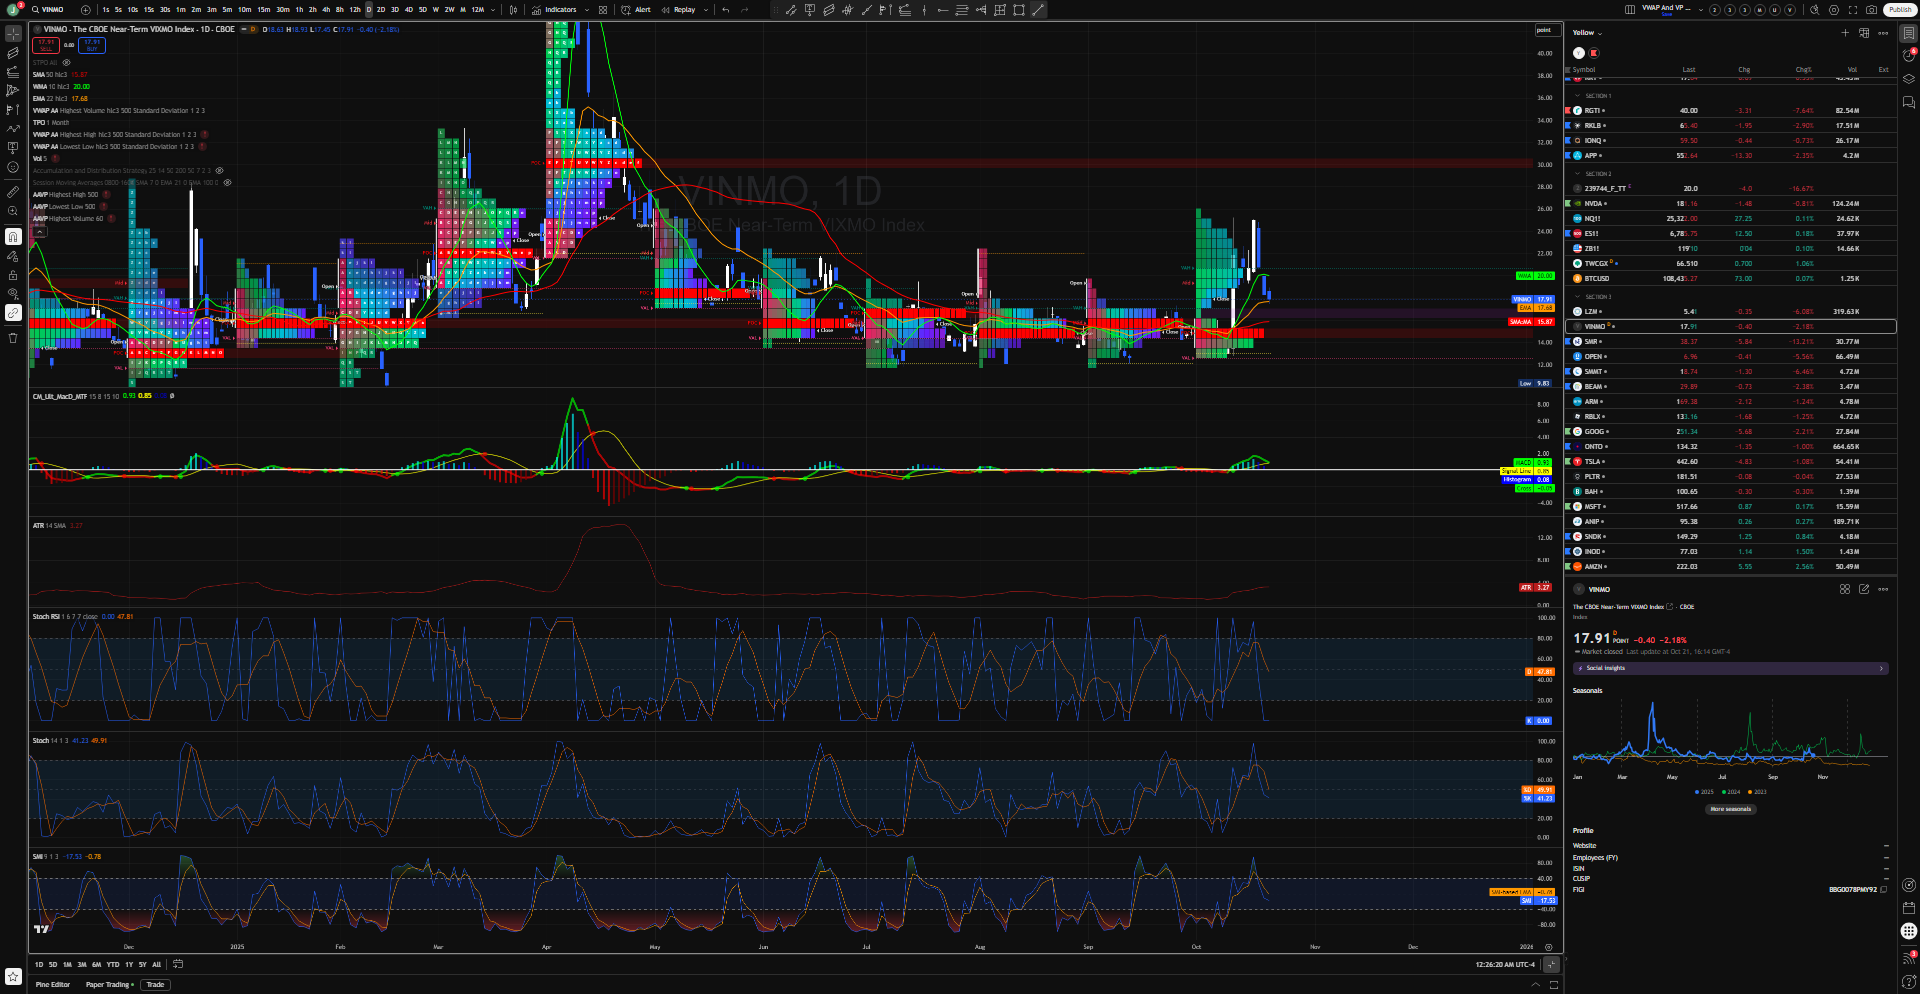Show hidden Session Moving Averages indicator

point(227,183)
